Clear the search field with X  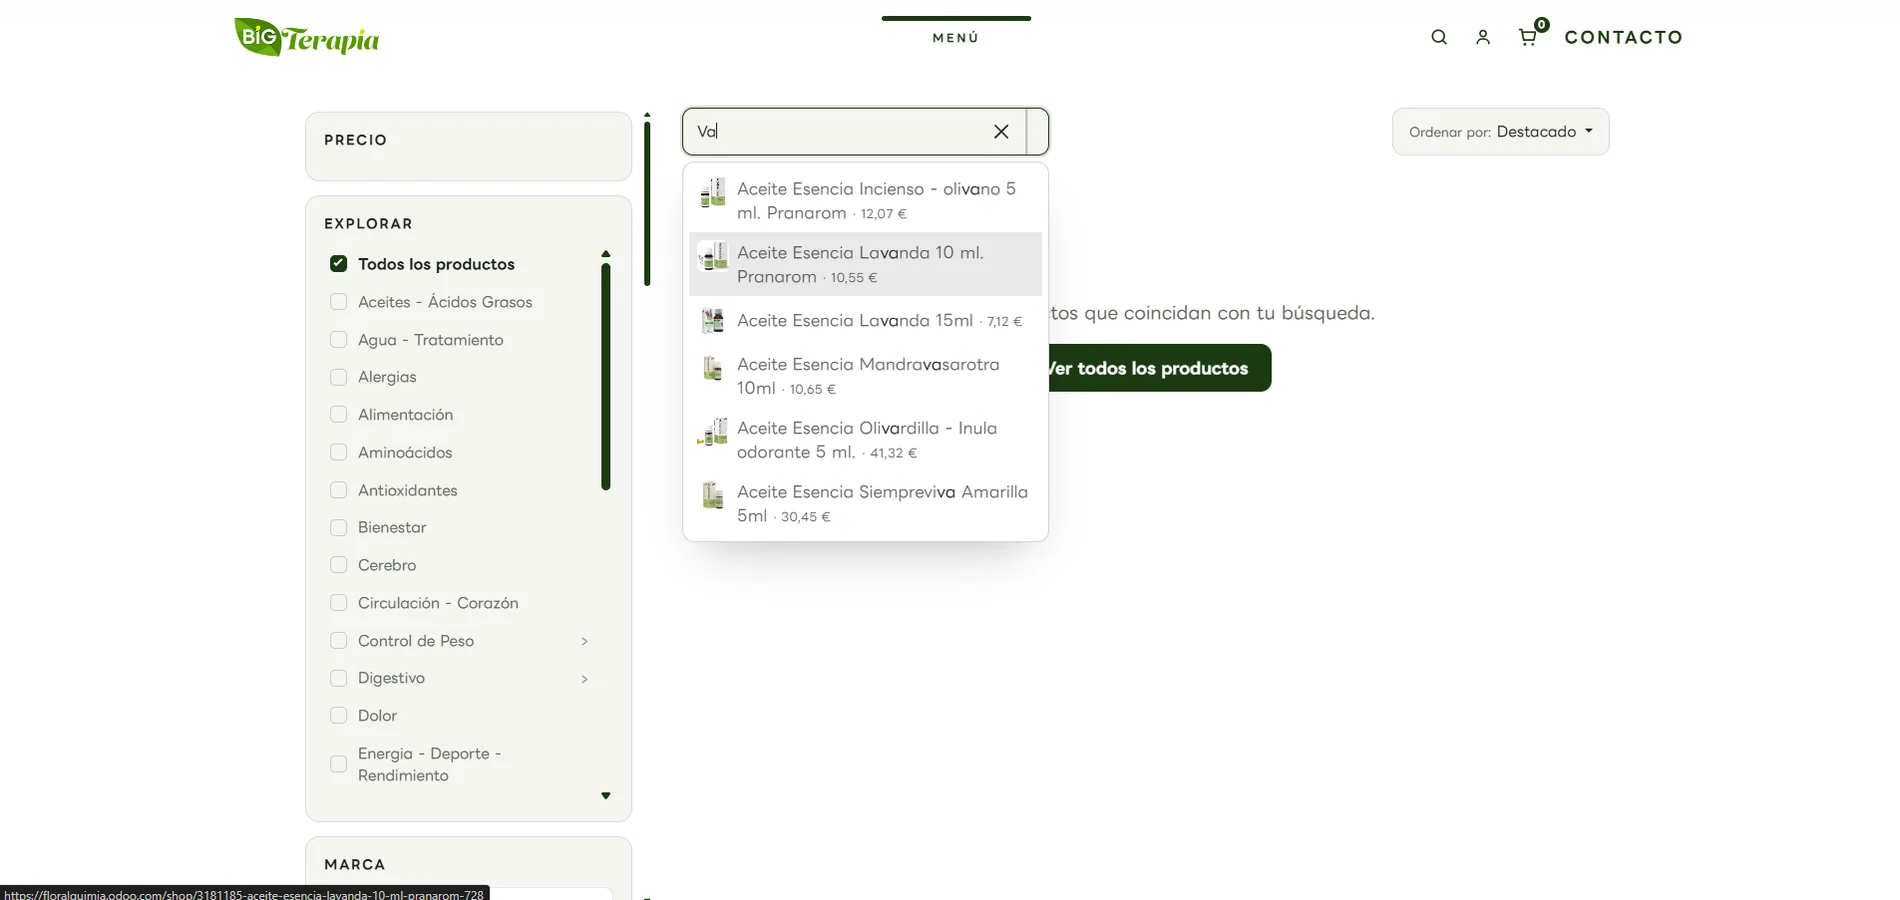click(1001, 131)
